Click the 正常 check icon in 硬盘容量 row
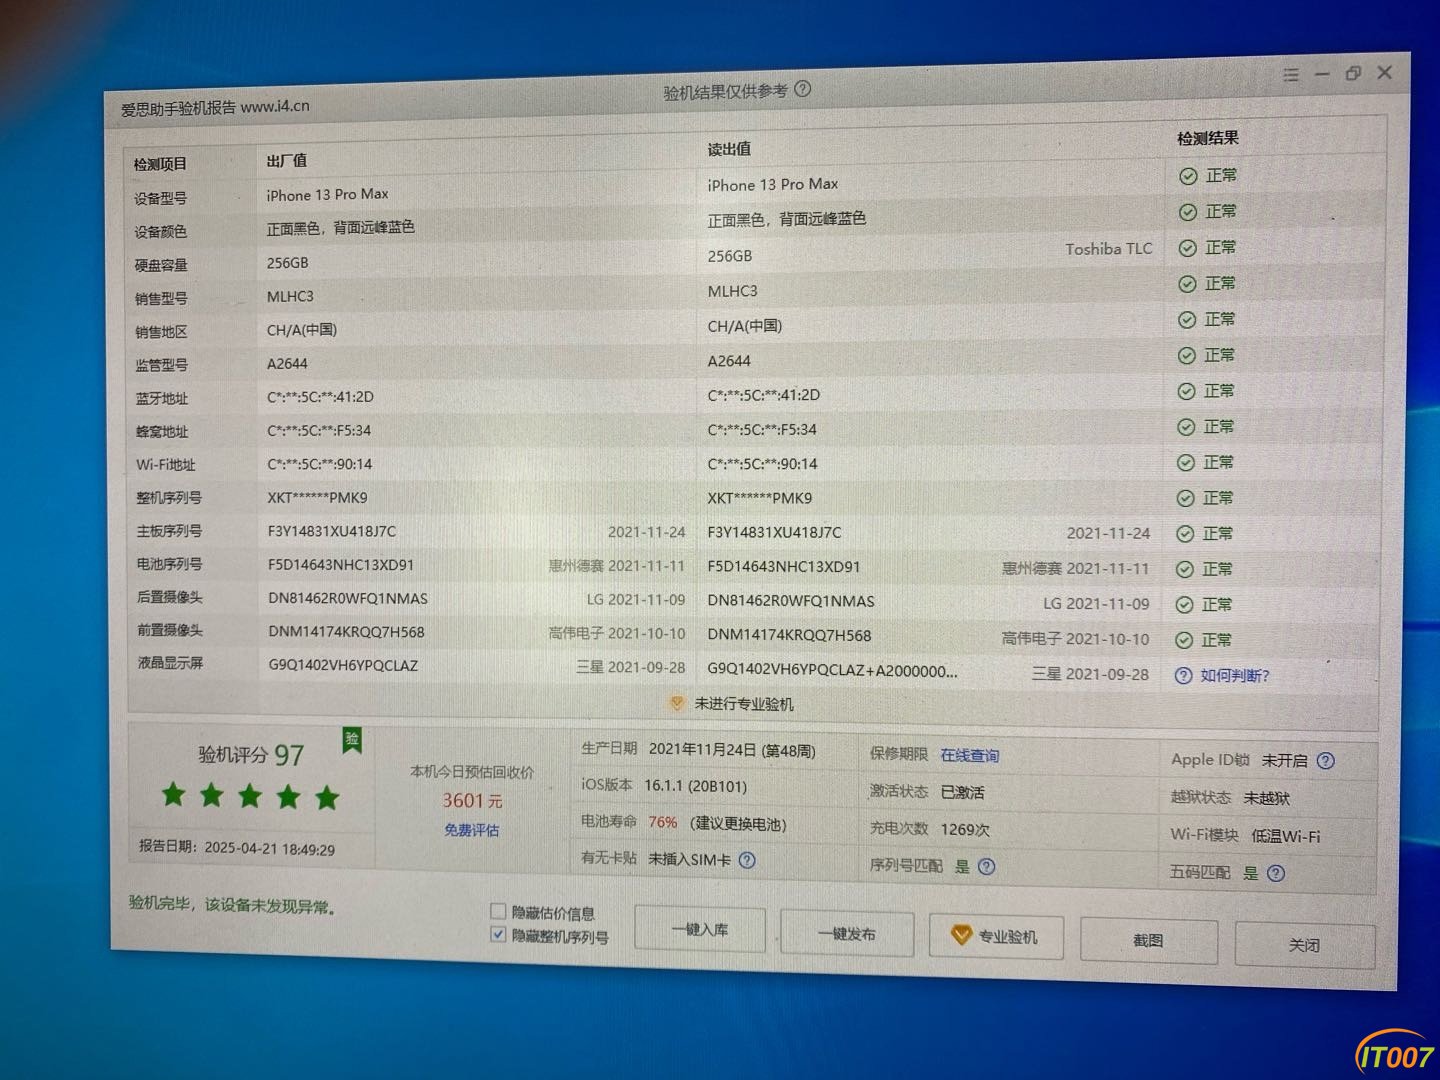The height and width of the screenshot is (1080, 1440). 1187,248
